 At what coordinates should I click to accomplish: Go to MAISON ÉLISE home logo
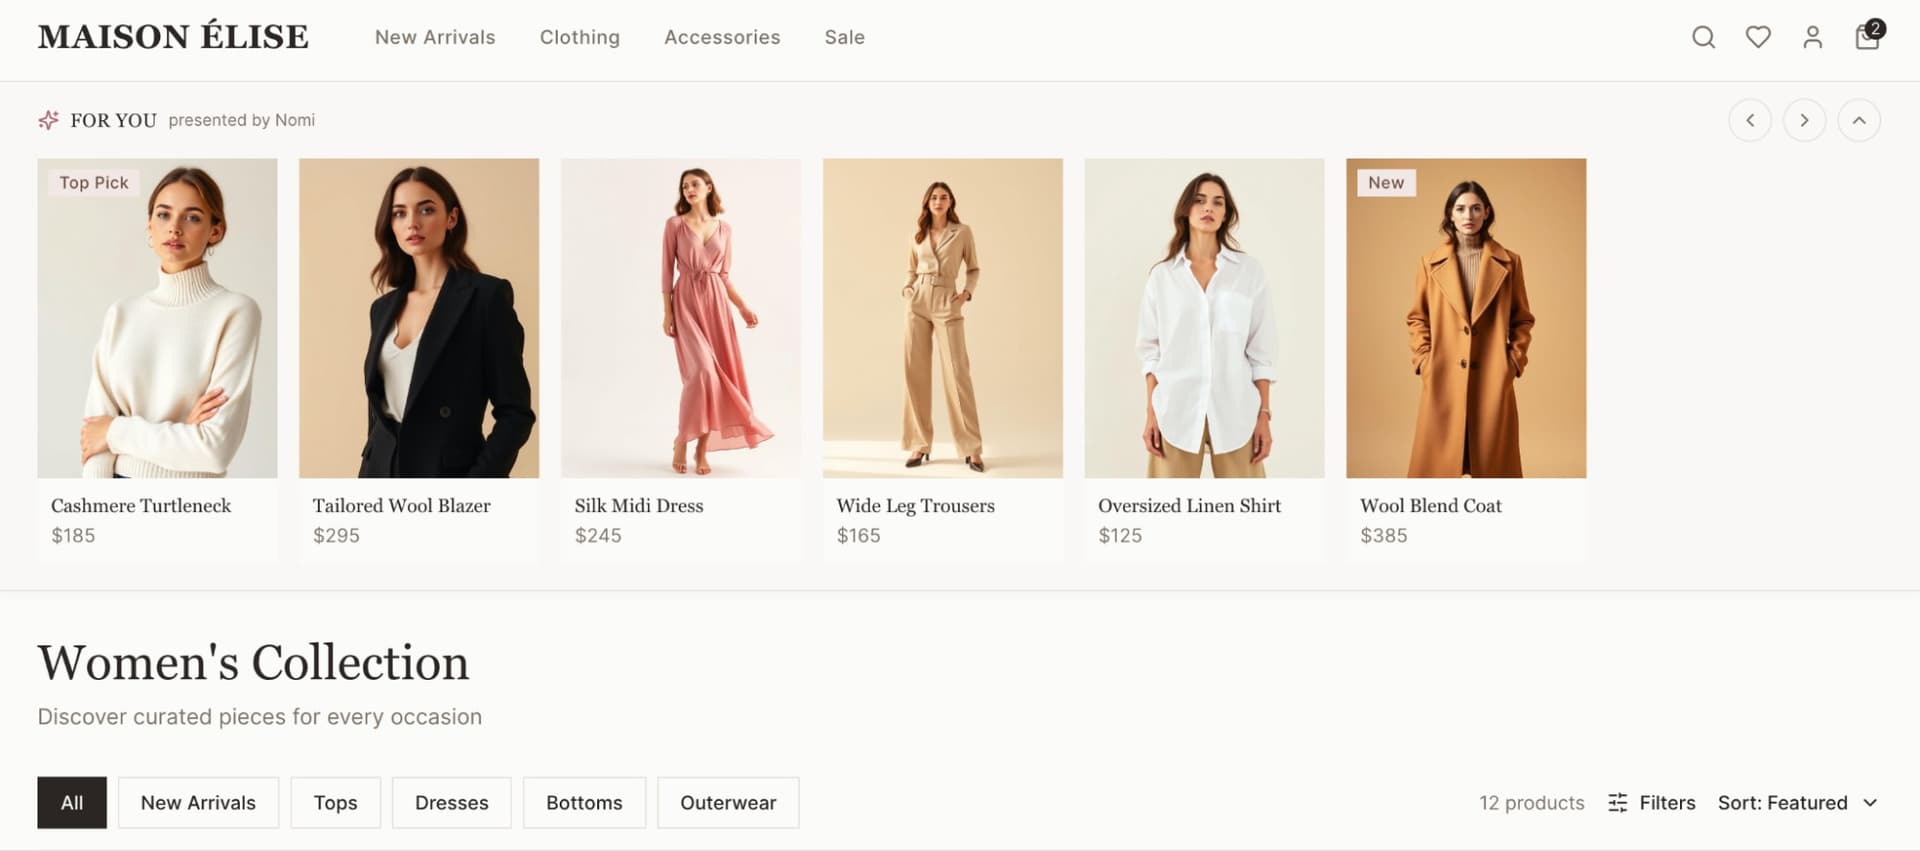[x=173, y=37]
